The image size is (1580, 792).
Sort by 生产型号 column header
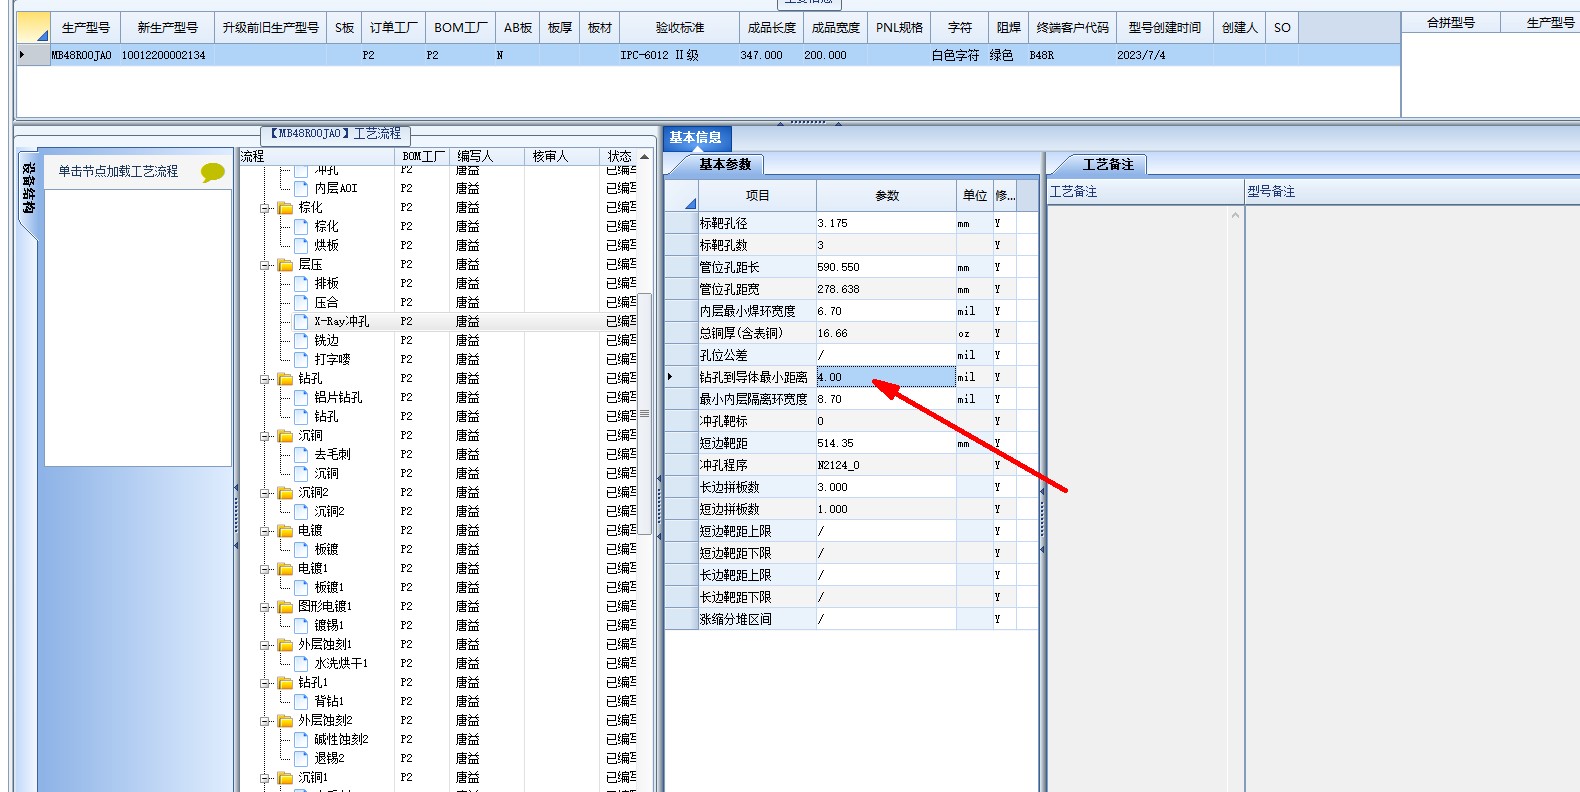tap(85, 28)
